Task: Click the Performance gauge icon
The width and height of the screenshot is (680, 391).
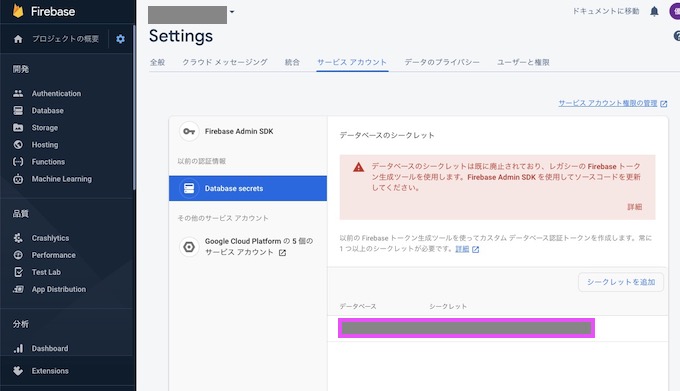Action: [18, 255]
